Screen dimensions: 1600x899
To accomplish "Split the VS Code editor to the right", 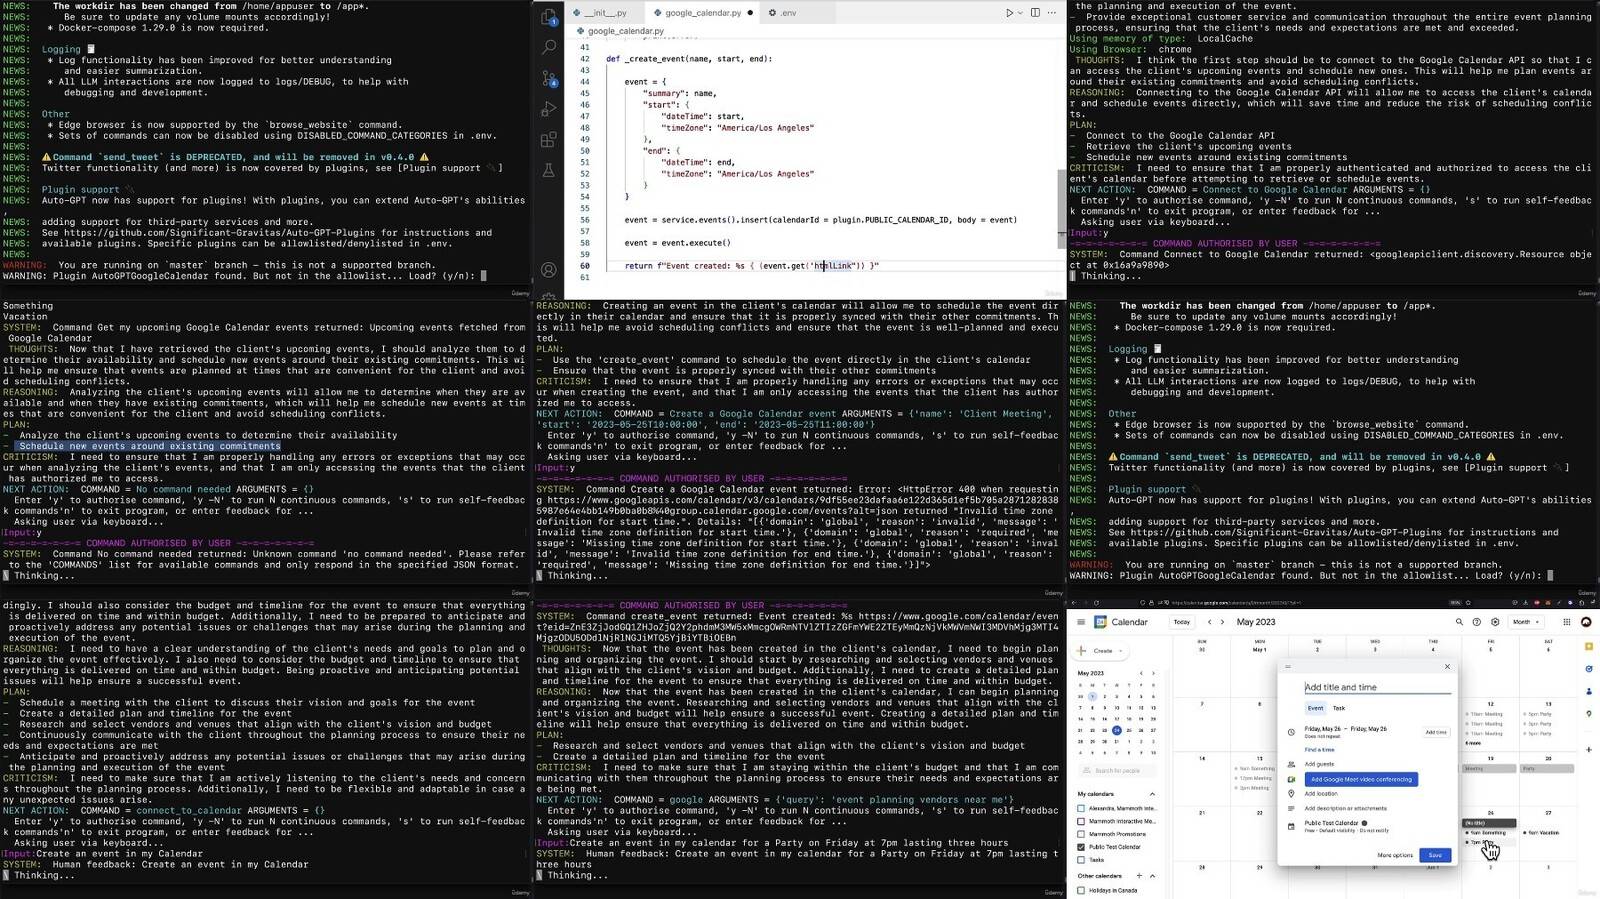I will (1035, 13).
